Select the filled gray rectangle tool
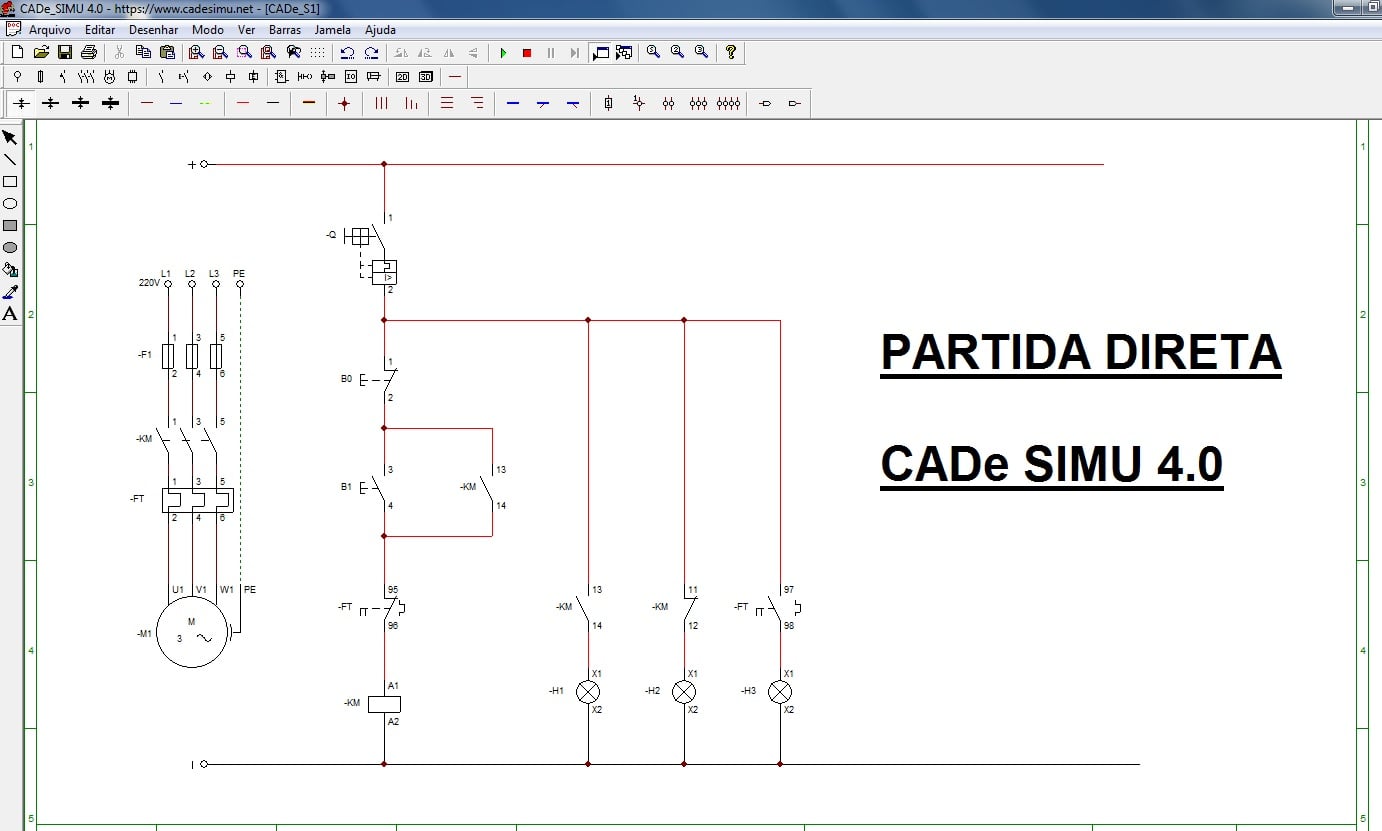 tap(10, 225)
